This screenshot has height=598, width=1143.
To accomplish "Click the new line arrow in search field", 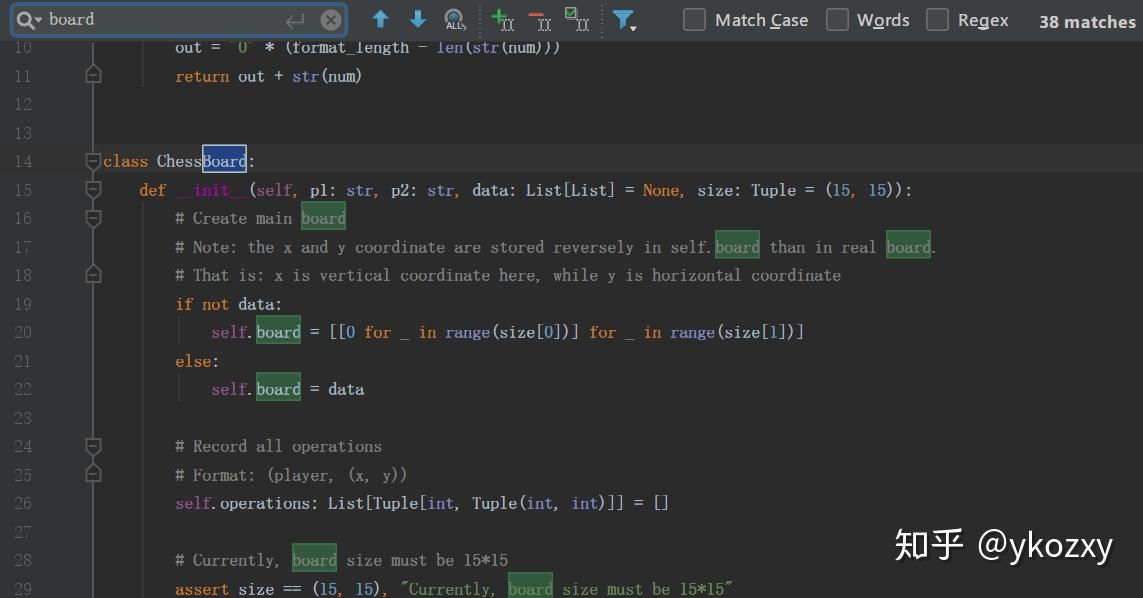I will [x=295, y=20].
